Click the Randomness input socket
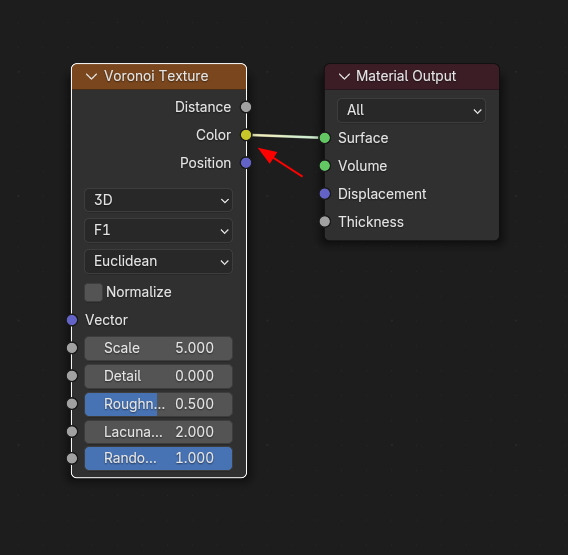Viewport: 568px width, 555px height. click(x=72, y=458)
